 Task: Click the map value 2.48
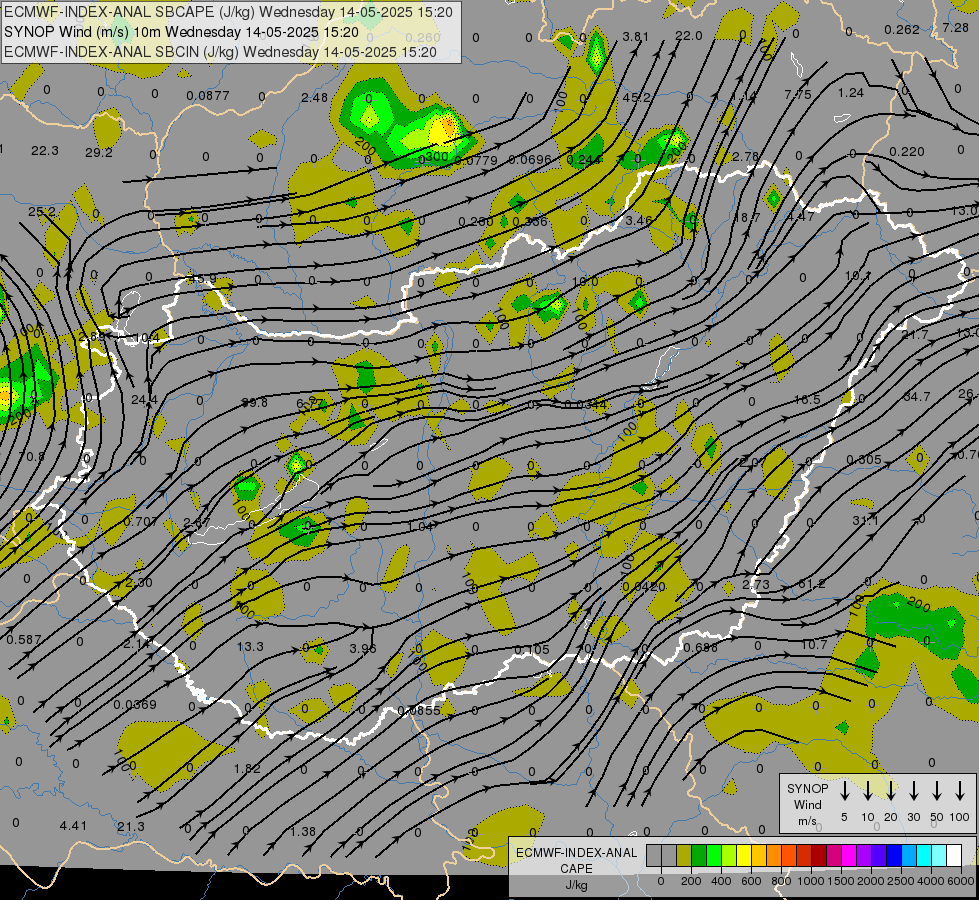[314, 97]
